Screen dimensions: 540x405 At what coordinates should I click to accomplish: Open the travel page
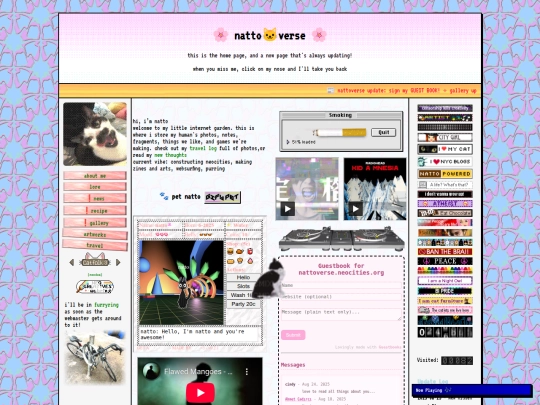pyautogui.click(x=95, y=245)
